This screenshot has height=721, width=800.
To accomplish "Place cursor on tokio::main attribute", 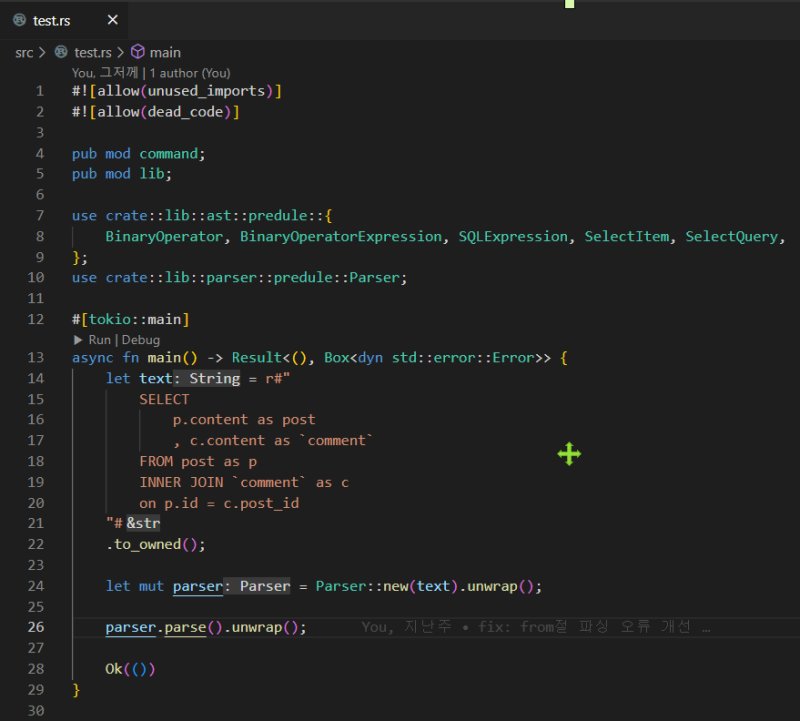I will coord(135,319).
